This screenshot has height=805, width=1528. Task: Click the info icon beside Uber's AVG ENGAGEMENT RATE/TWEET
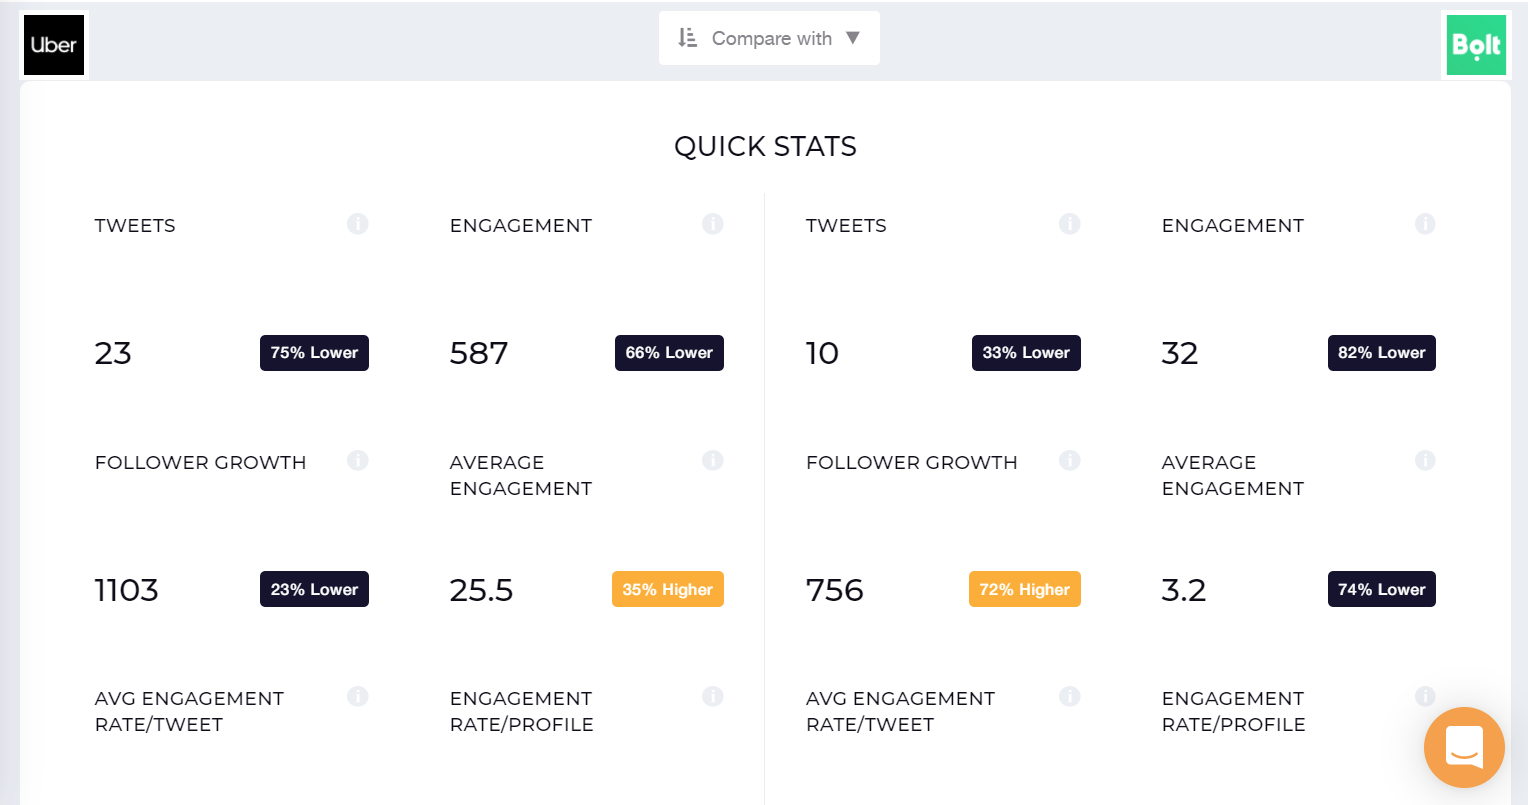(x=358, y=696)
